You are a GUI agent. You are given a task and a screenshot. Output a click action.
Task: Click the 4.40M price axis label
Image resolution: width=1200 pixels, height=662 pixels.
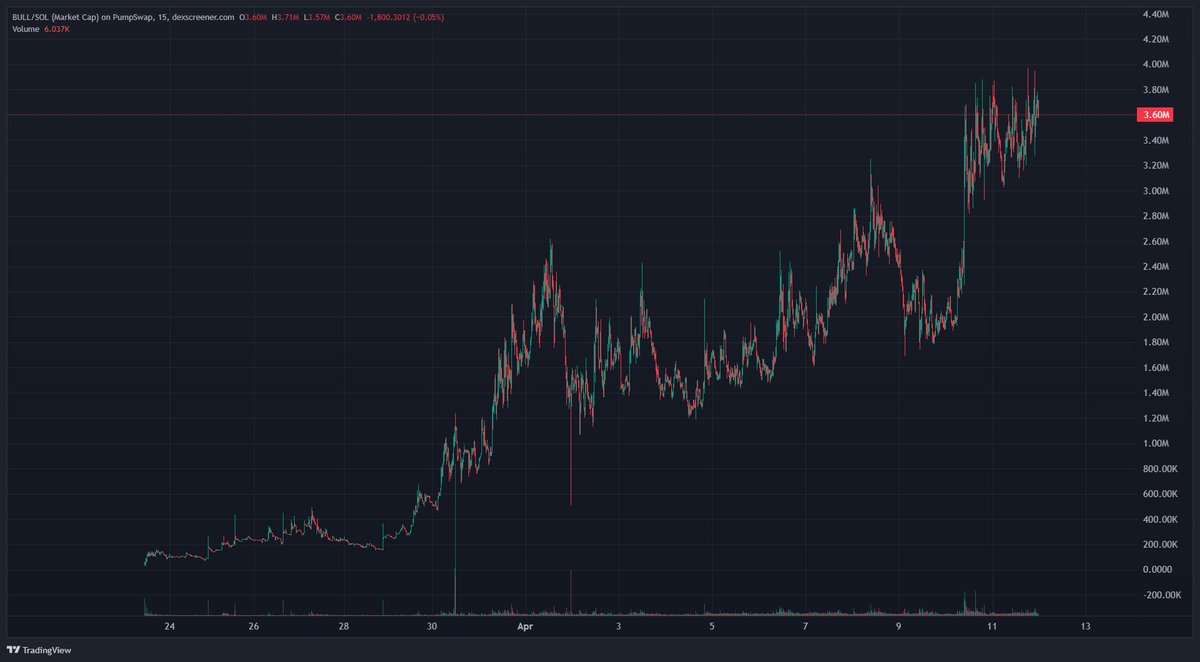coord(1155,14)
